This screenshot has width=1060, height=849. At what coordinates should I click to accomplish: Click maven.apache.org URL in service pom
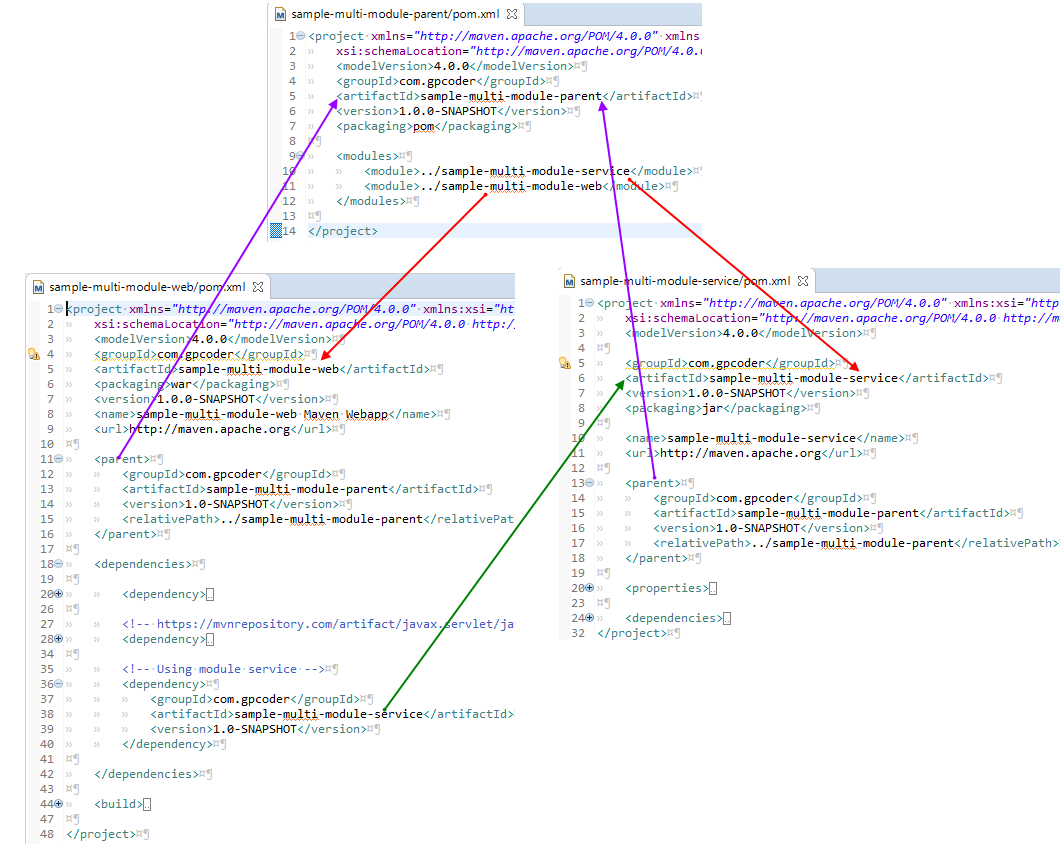click(x=740, y=453)
